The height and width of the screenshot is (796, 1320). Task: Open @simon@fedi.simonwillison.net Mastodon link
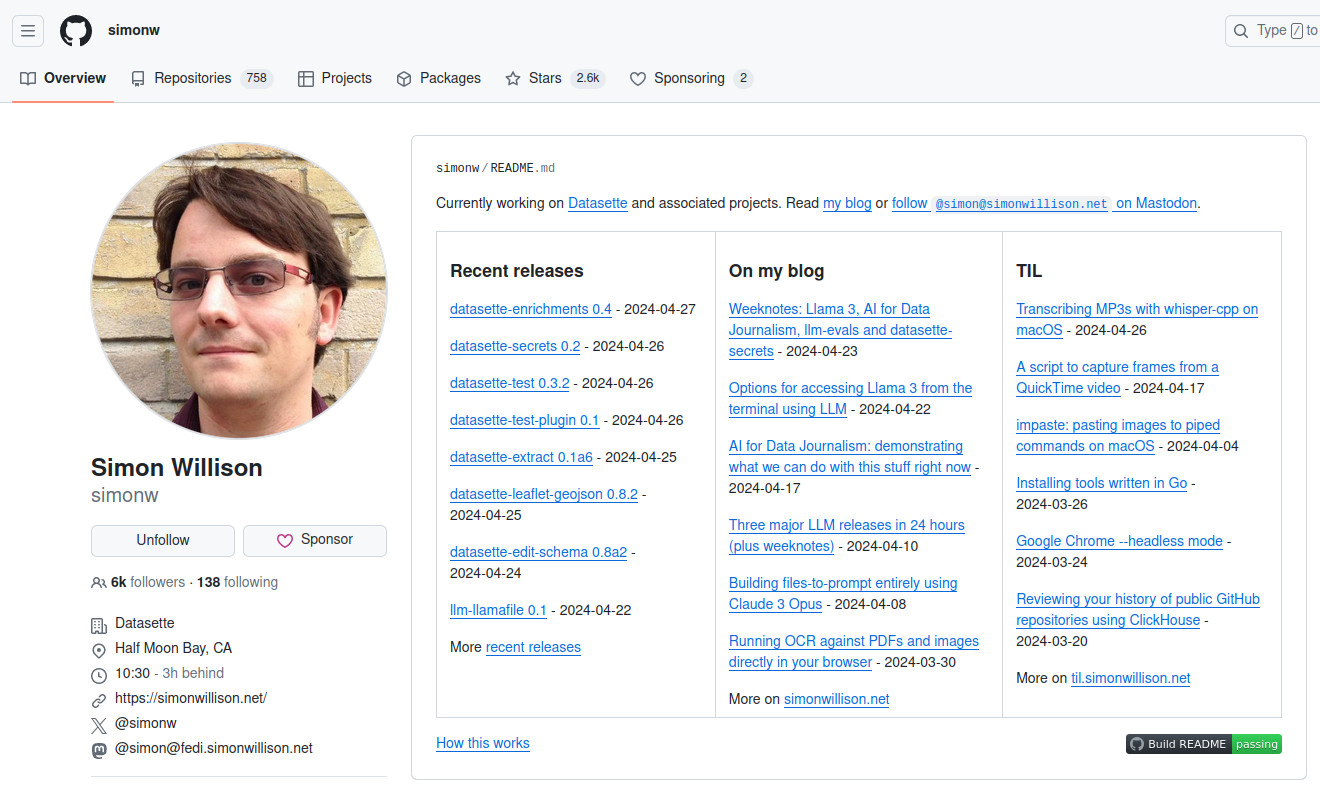coord(214,748)
